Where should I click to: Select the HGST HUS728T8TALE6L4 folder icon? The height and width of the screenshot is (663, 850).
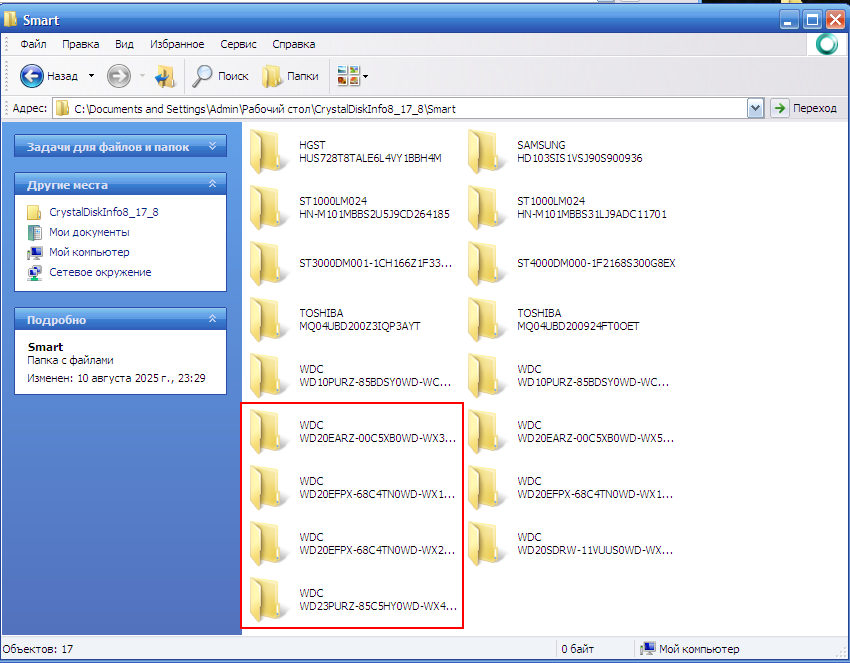[267, 152]
